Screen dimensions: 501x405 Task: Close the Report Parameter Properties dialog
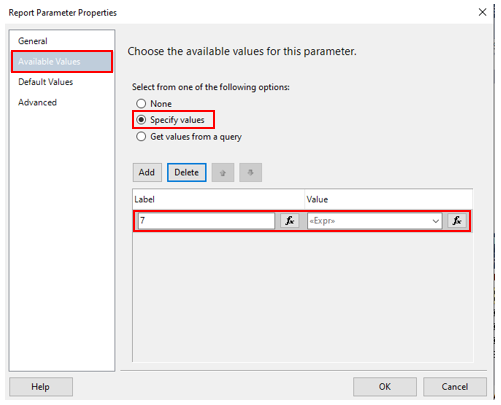point(482,12)
